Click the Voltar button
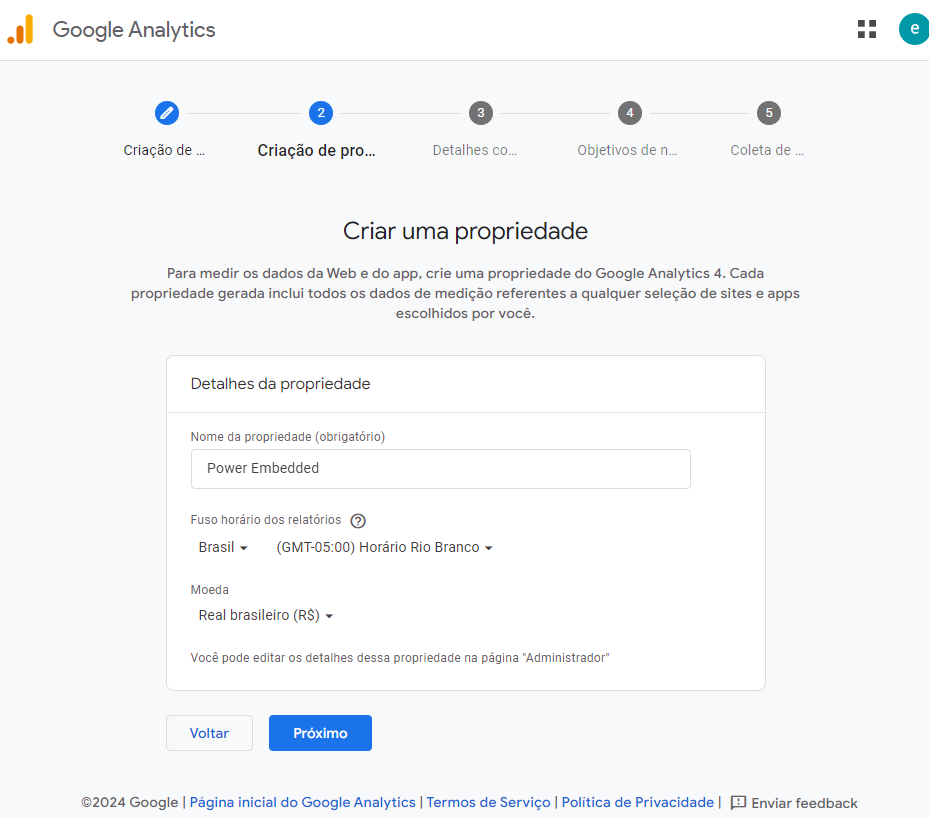This screenshot has height=818, width=929. point(209,733)
